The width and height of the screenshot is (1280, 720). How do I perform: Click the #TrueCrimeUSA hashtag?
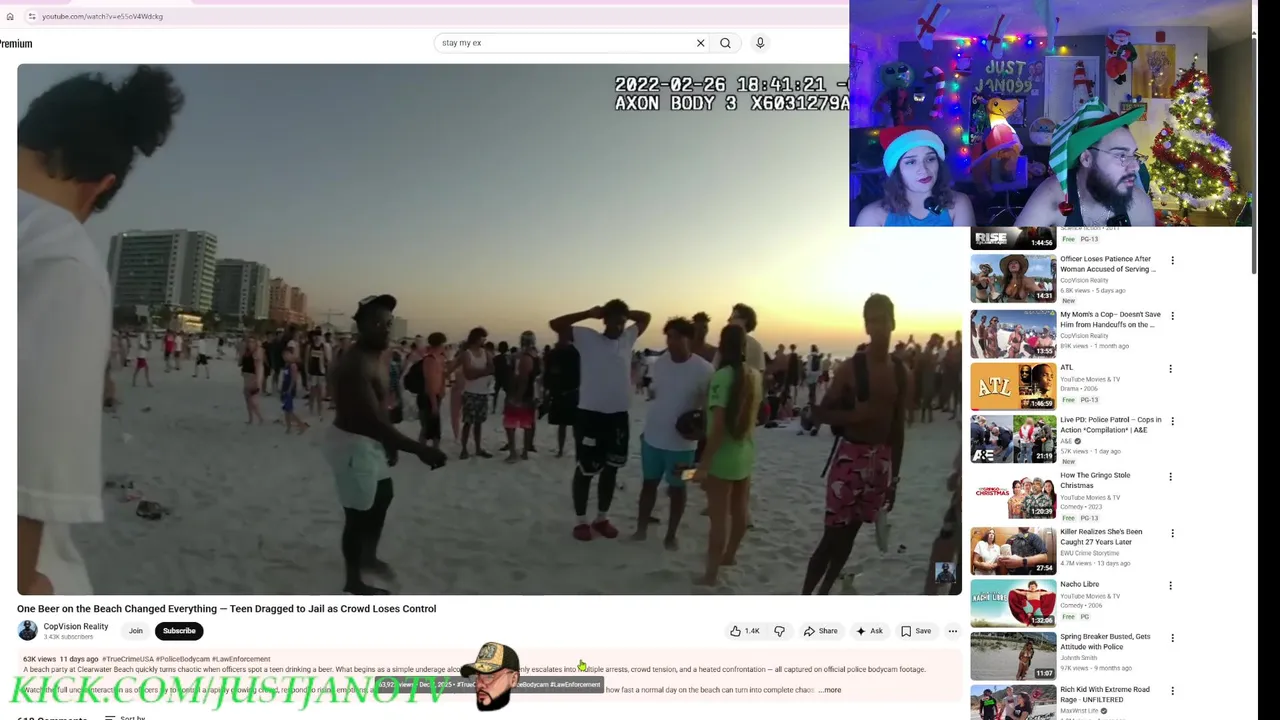(127, 659)
